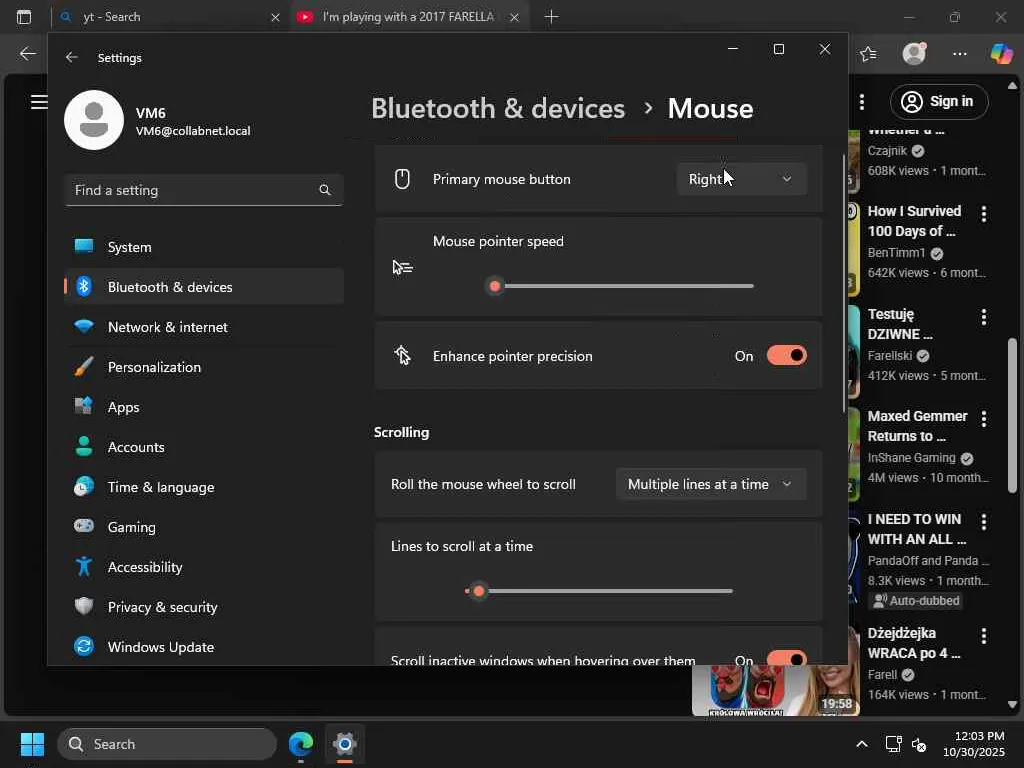
Task: Open Maxed Gemmer Returns to video
Action: click(x=917, y=426)
